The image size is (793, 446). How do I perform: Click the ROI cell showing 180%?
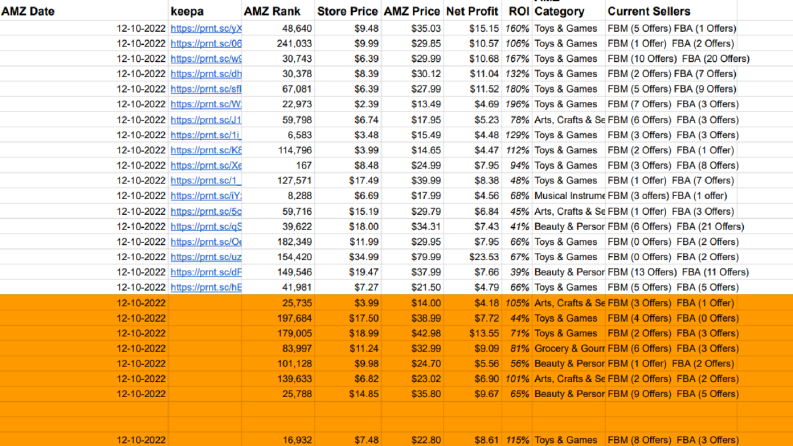[517, 89]
